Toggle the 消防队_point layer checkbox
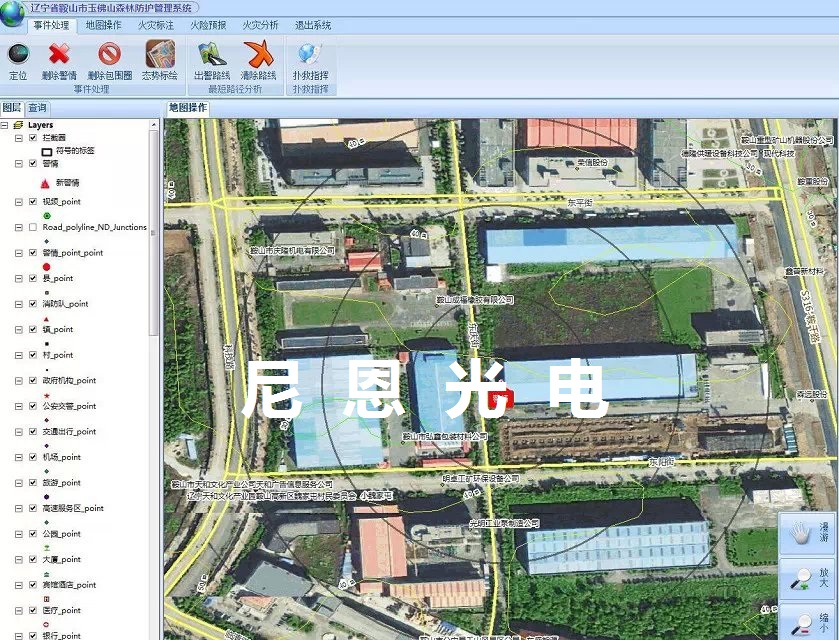The height and width of the screenshot is (640, 839). [x=33, y=304]
